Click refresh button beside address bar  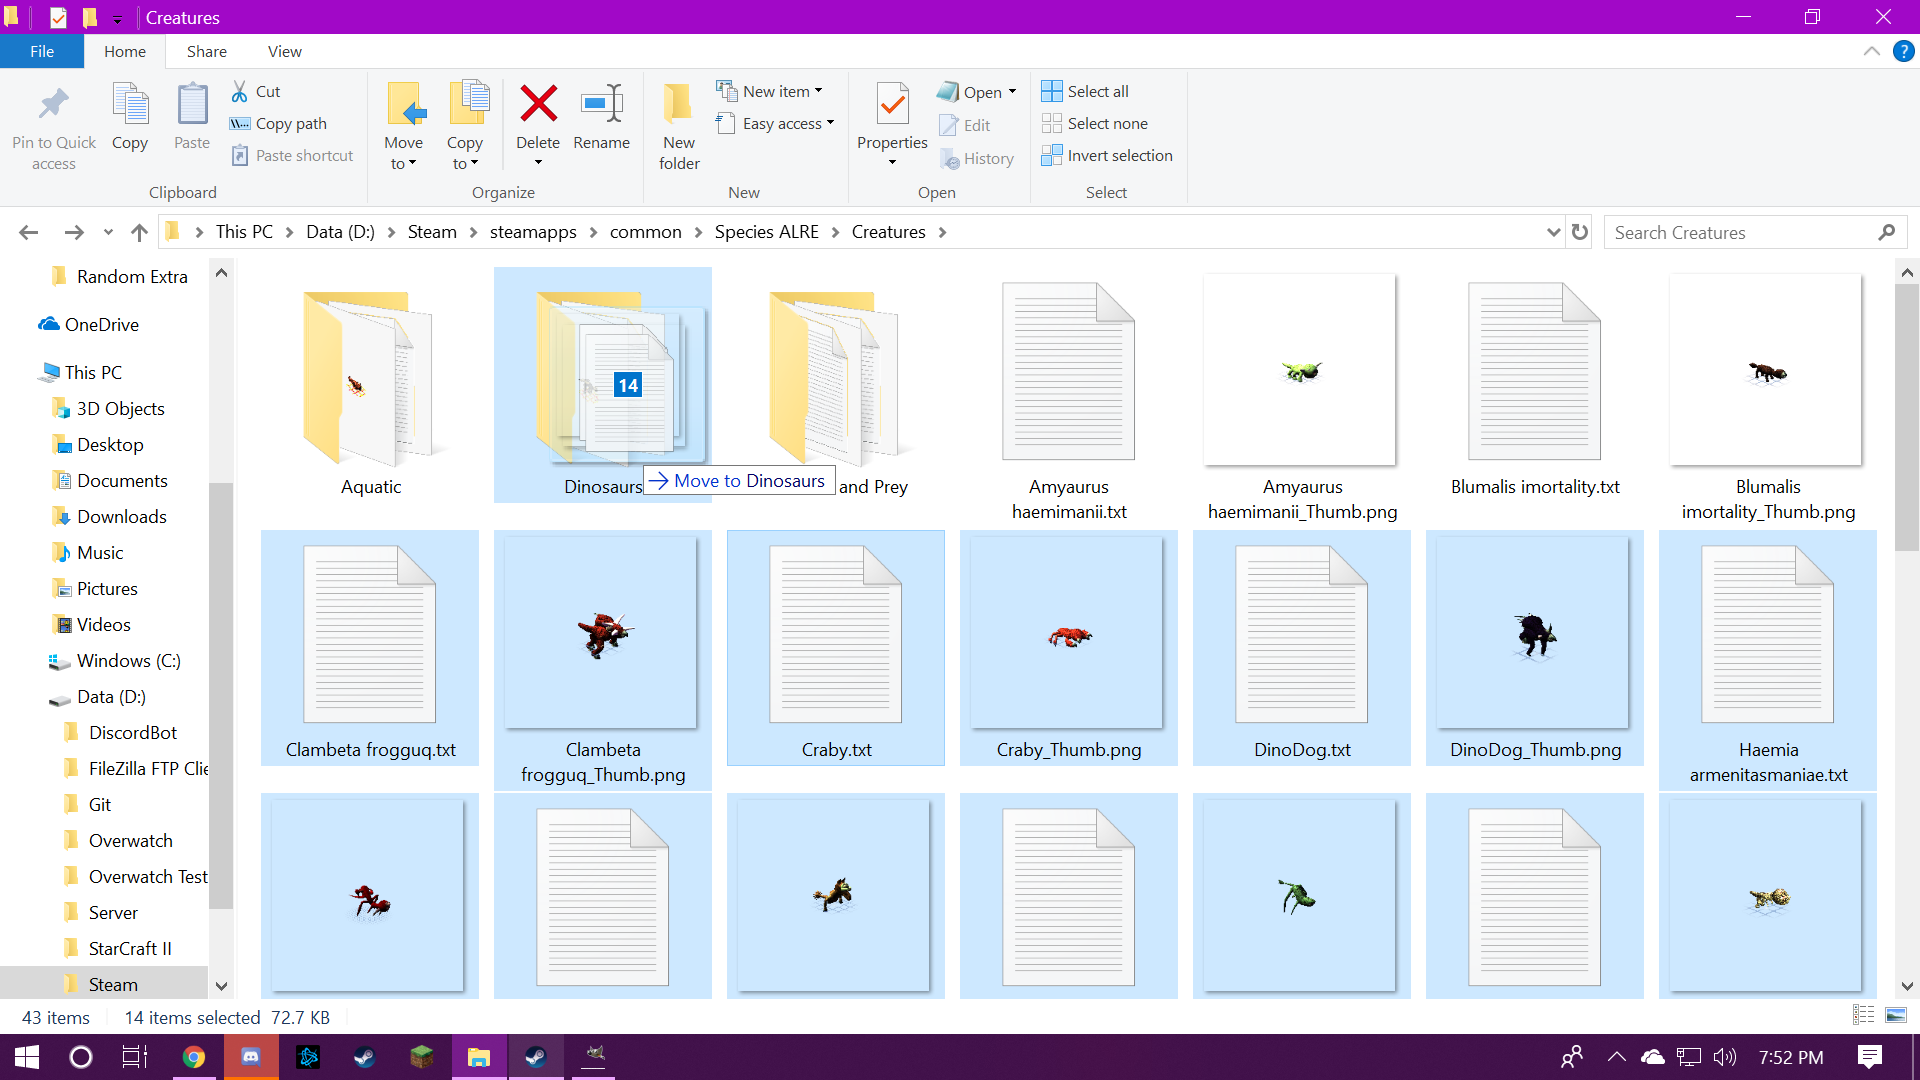(1580, 232)
